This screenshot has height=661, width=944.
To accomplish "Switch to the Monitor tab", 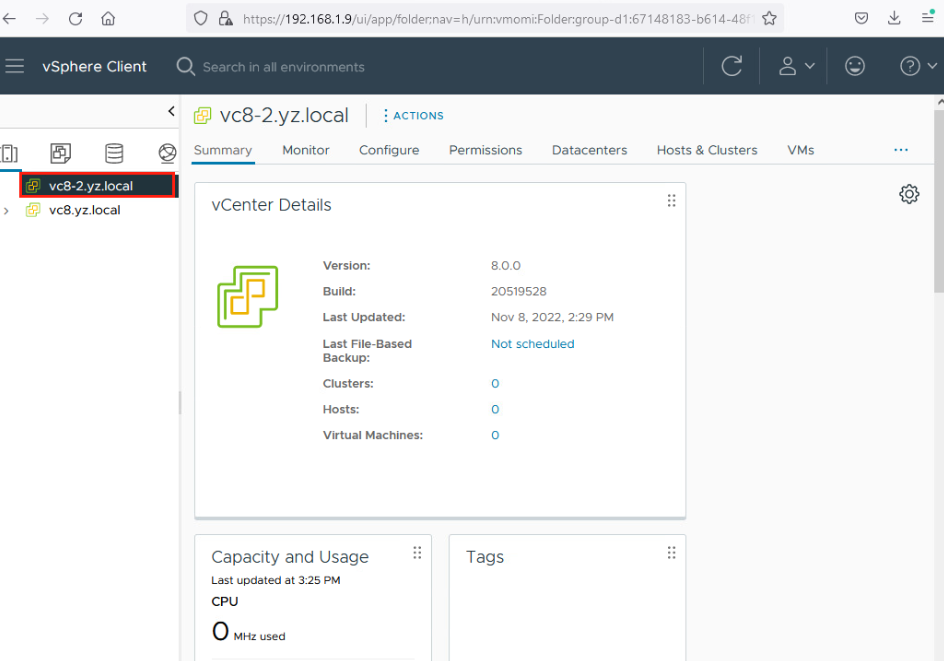I will [x=305, y=150].
